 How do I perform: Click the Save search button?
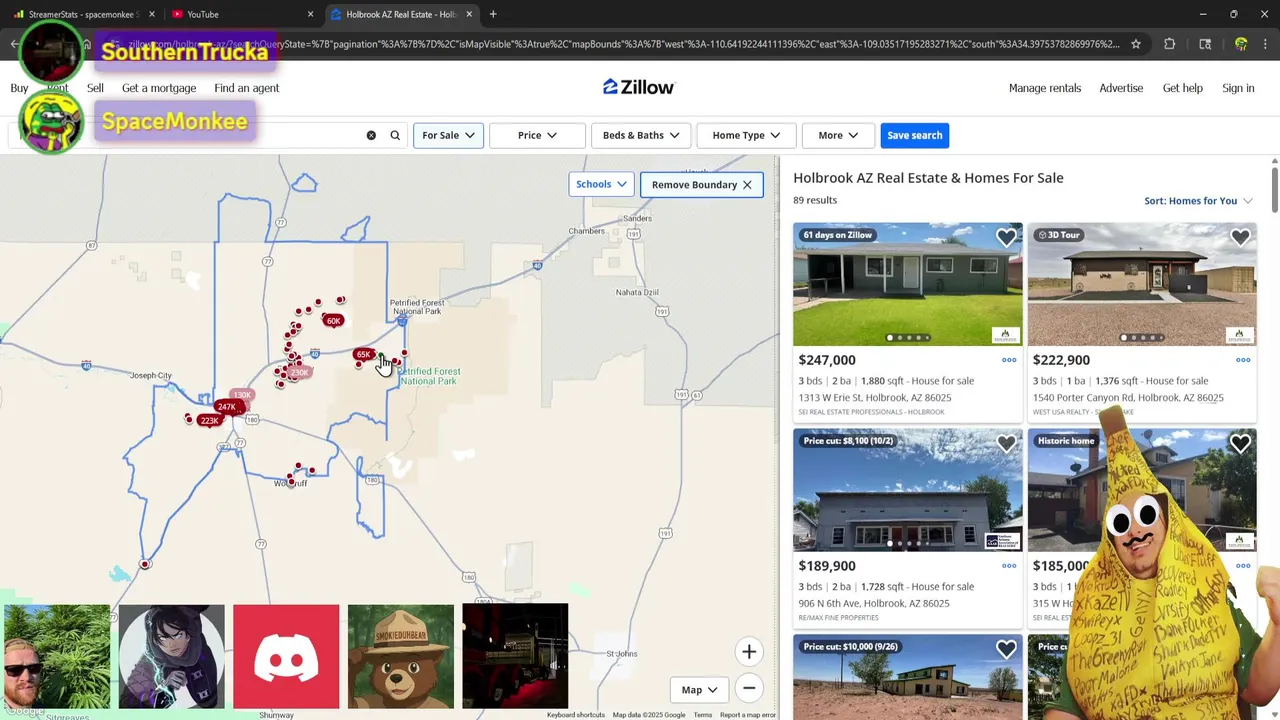(x=915, y=135)
